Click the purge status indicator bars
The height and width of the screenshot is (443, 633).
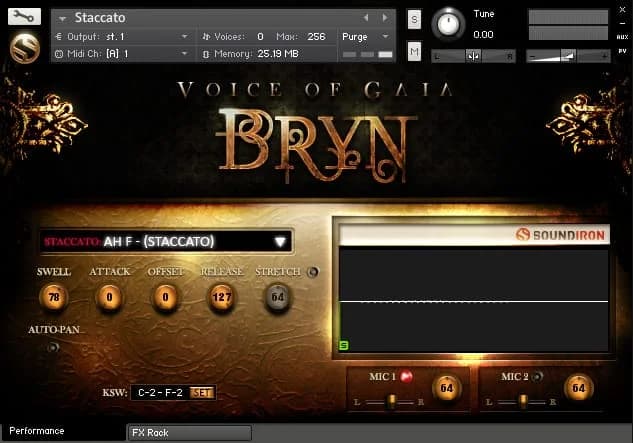click(367, 54)
